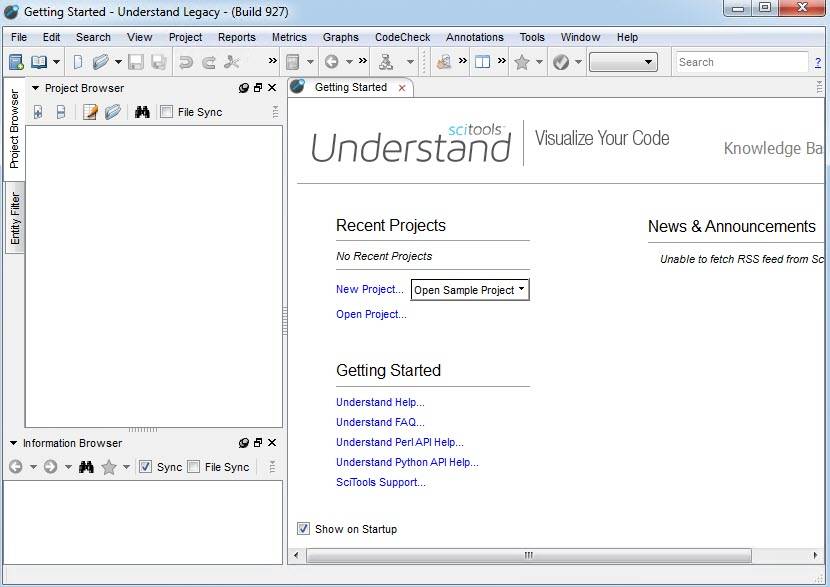
Task: Click the hierarchy graph toolbar icon
Action: point(386,62)
